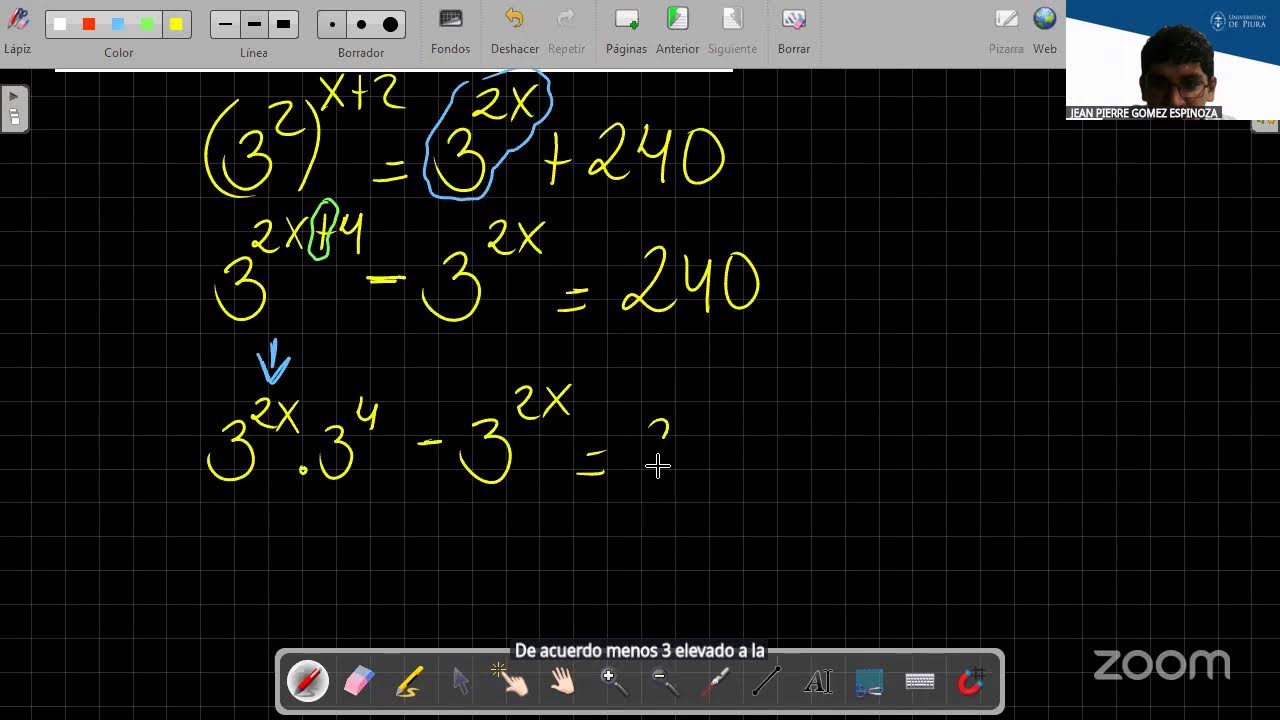Open the Páginas pages button
This screenshot has height=720, width=1280.
[x=627, y=30]
